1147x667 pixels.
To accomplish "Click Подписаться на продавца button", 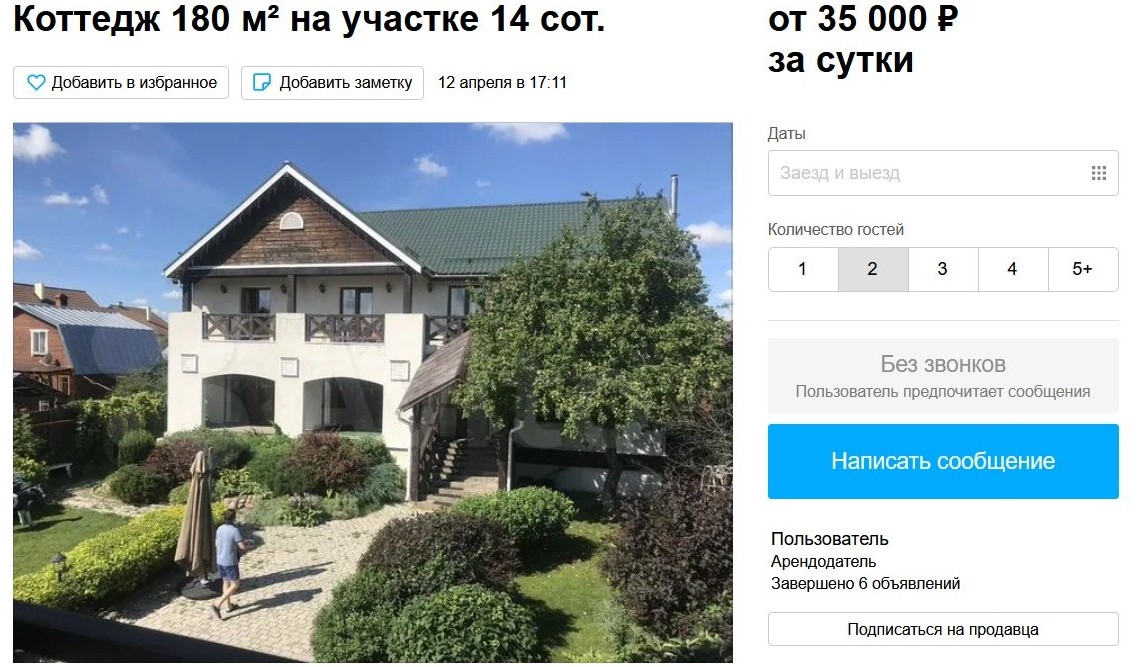I will 943,629.
